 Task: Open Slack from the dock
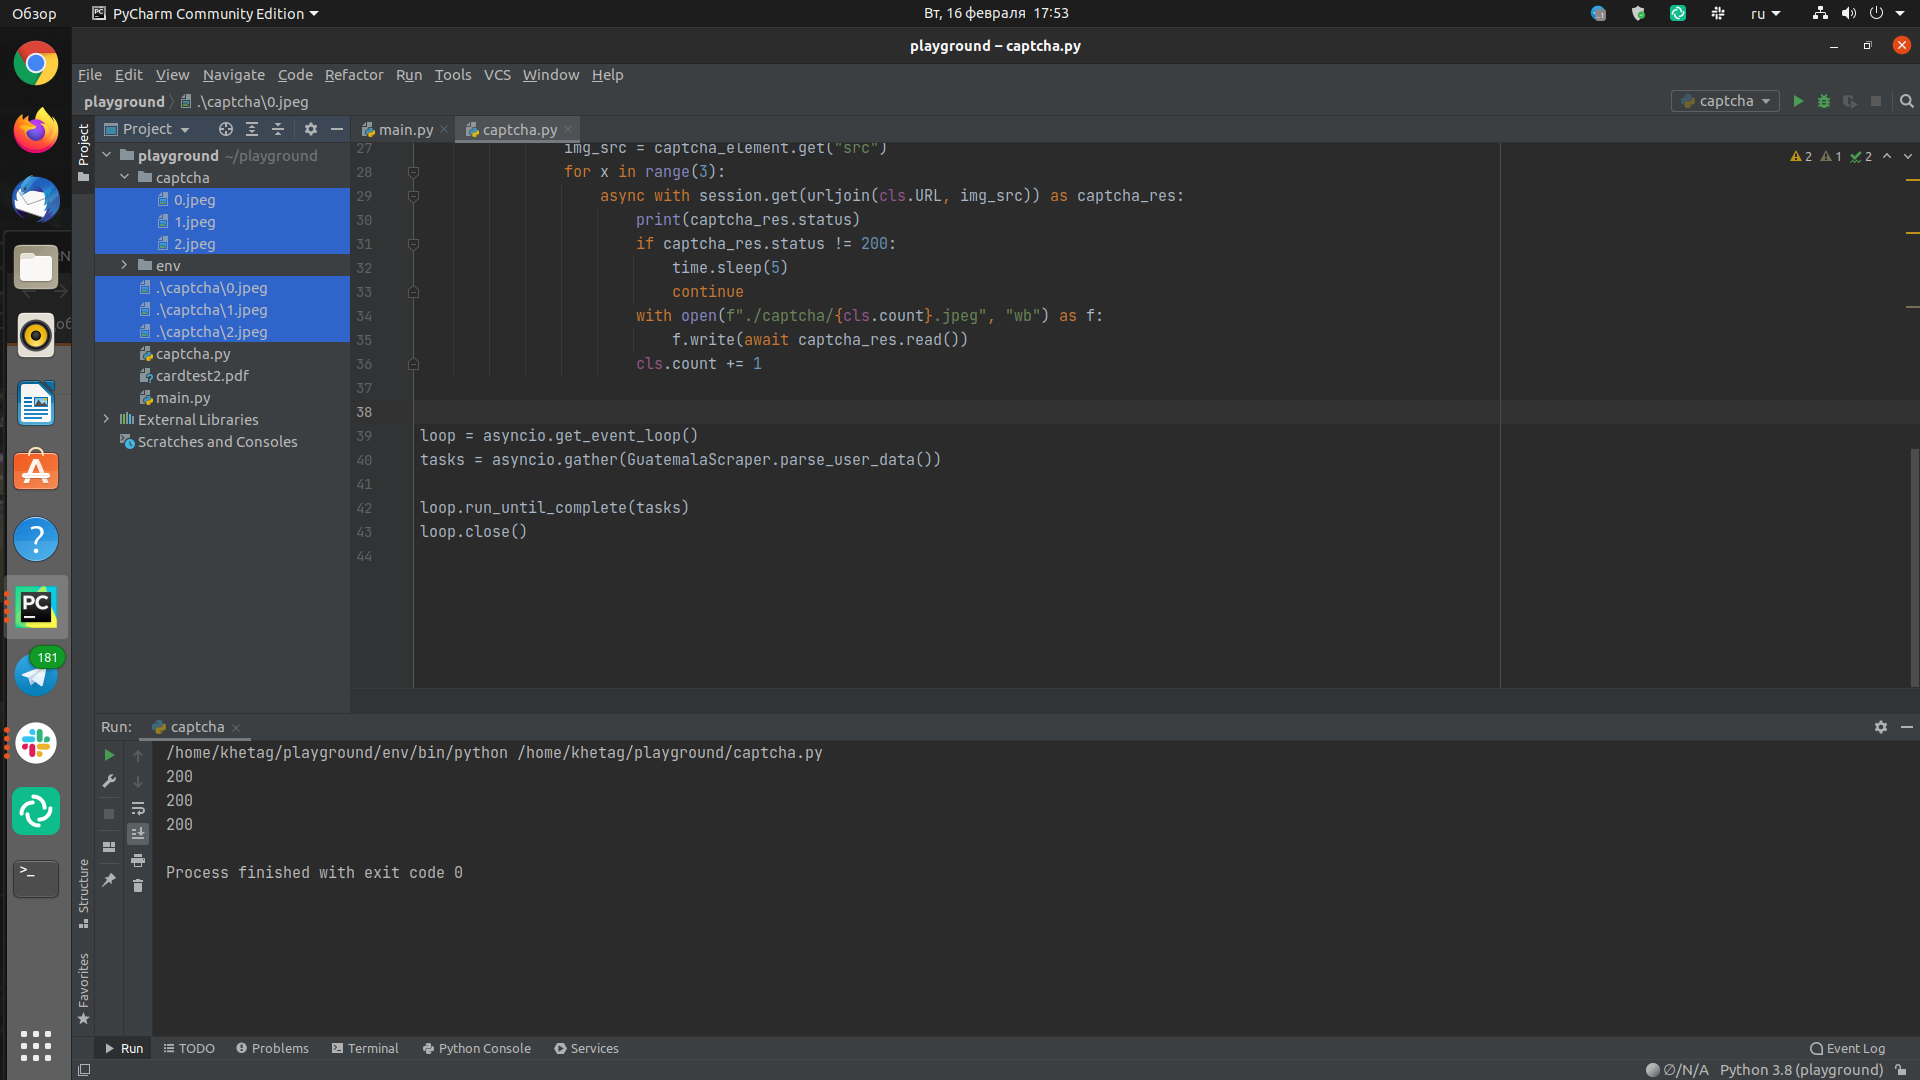(36, 743)
